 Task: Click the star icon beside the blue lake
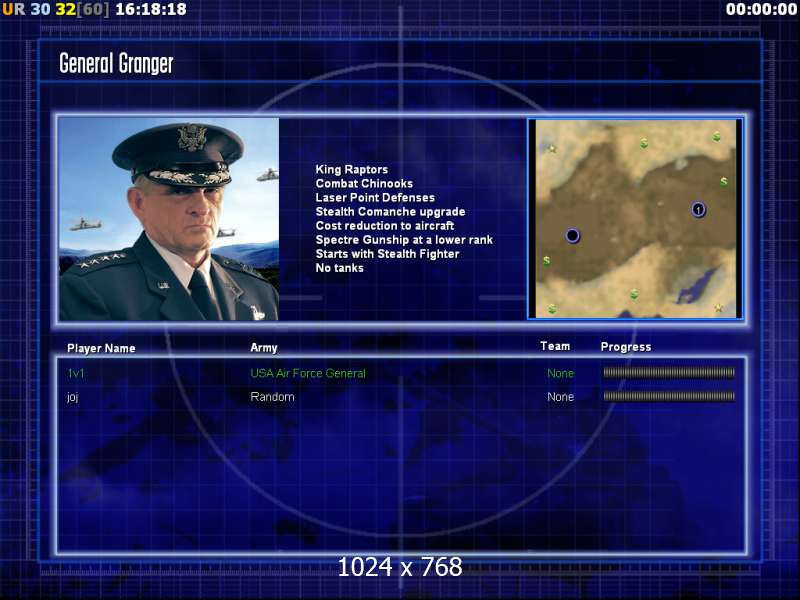pyautogui.click(x=719, y=308)
